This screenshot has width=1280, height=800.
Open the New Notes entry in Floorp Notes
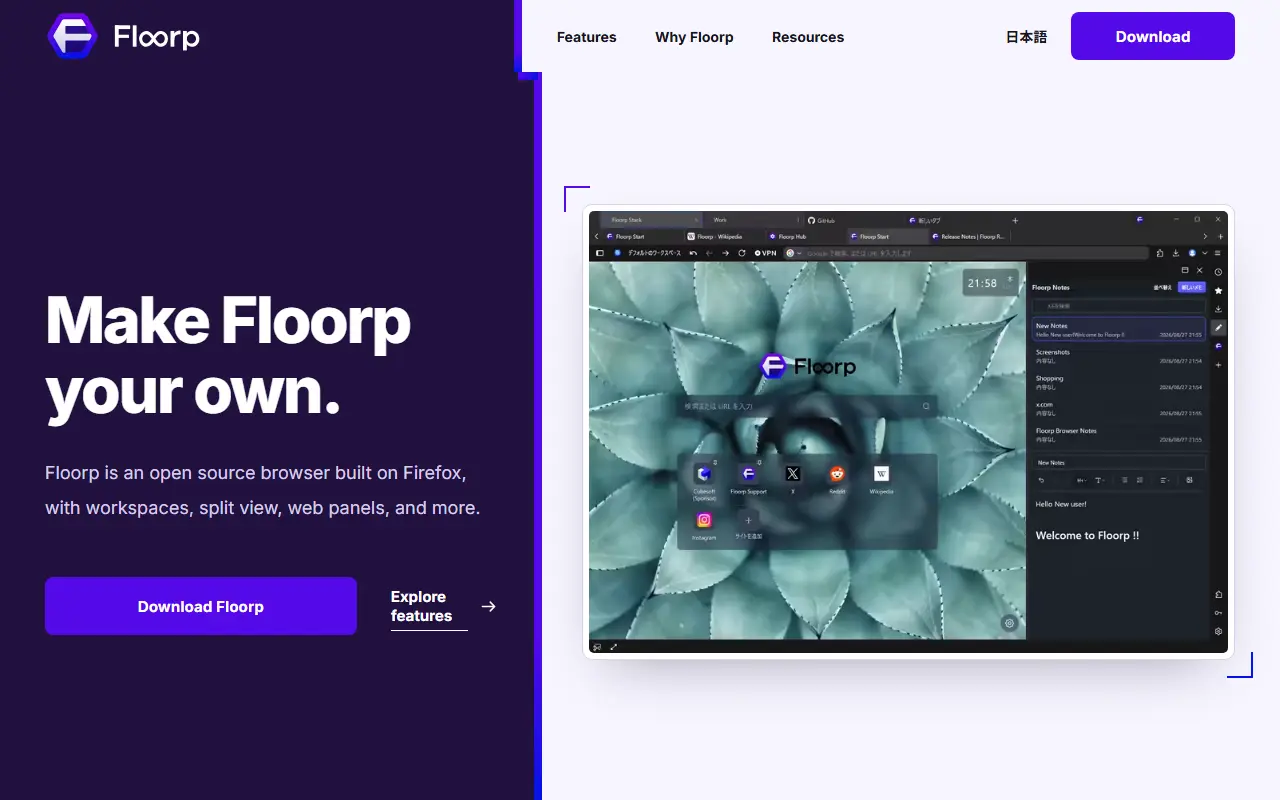pyautogui.click(x=1118, y=330)
